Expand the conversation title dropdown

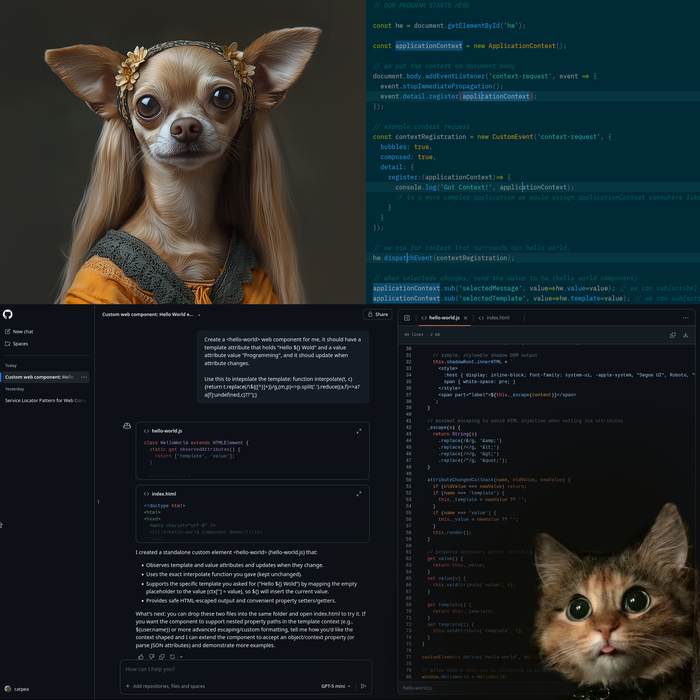click(x=198, y=314)
